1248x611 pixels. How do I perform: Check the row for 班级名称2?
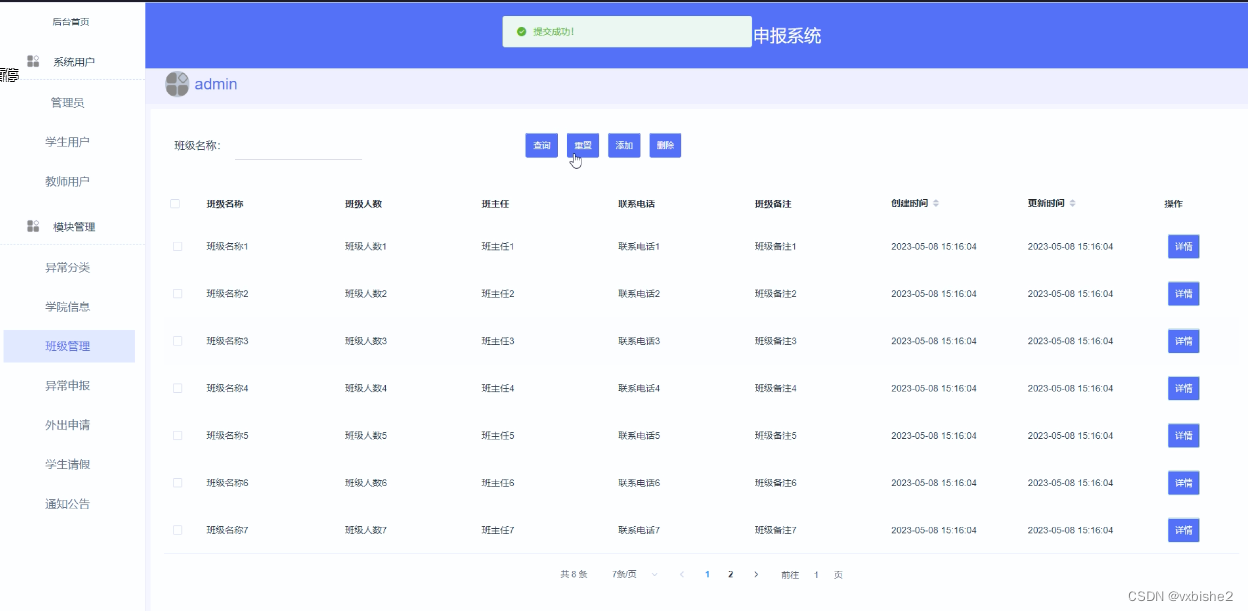pyautogui.click(x=178, y=294)
